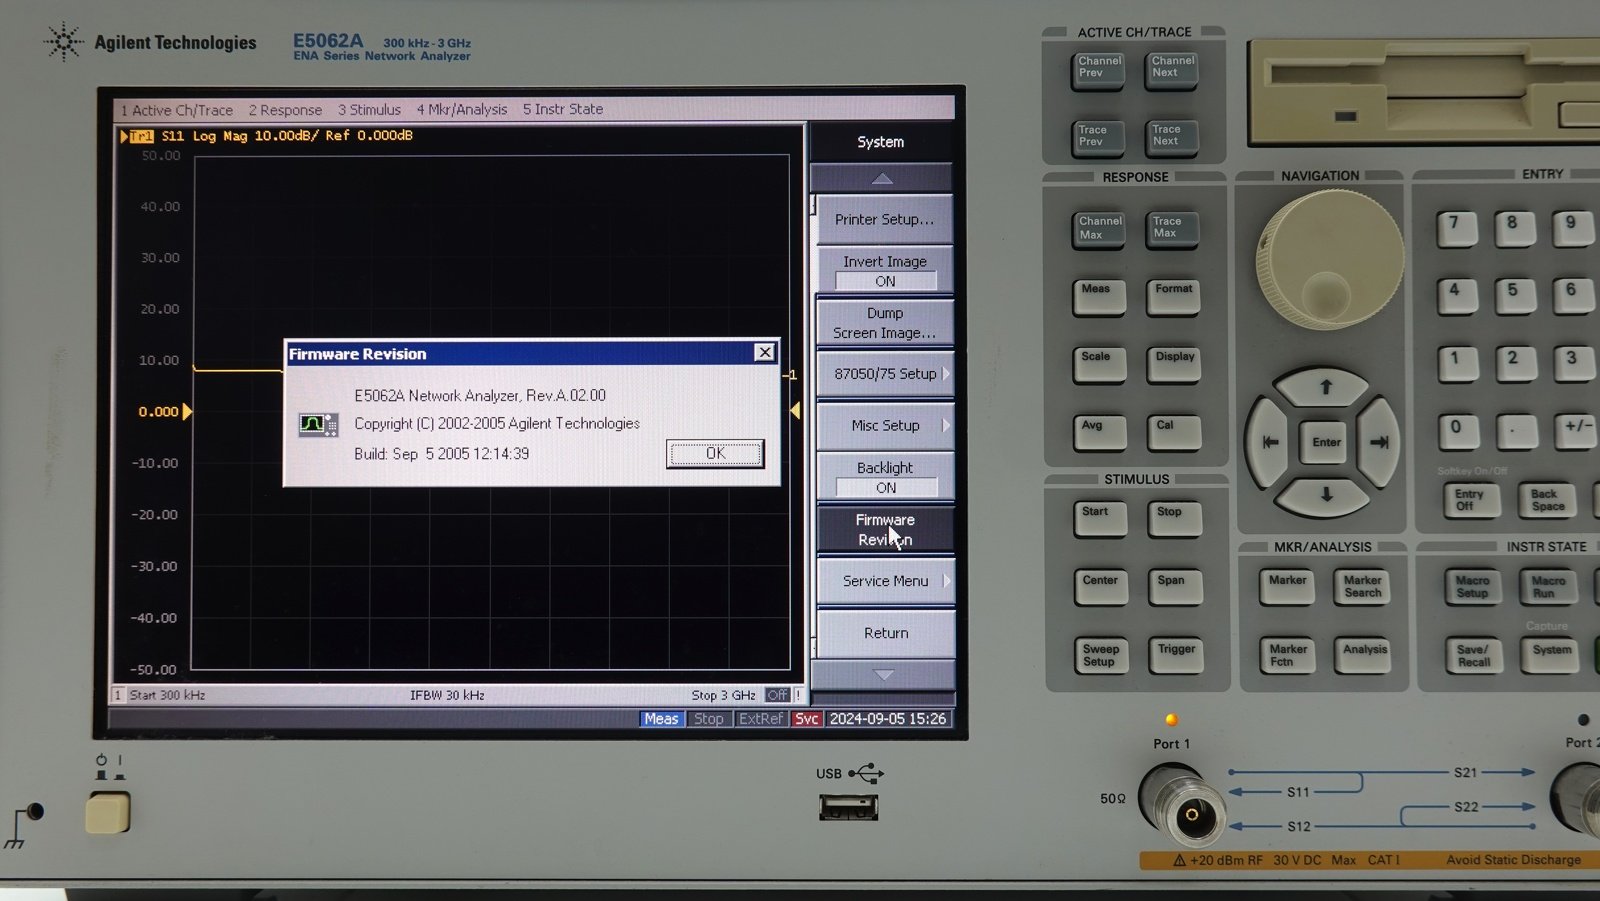Click the ExtRef status indicator

point(761,719)
